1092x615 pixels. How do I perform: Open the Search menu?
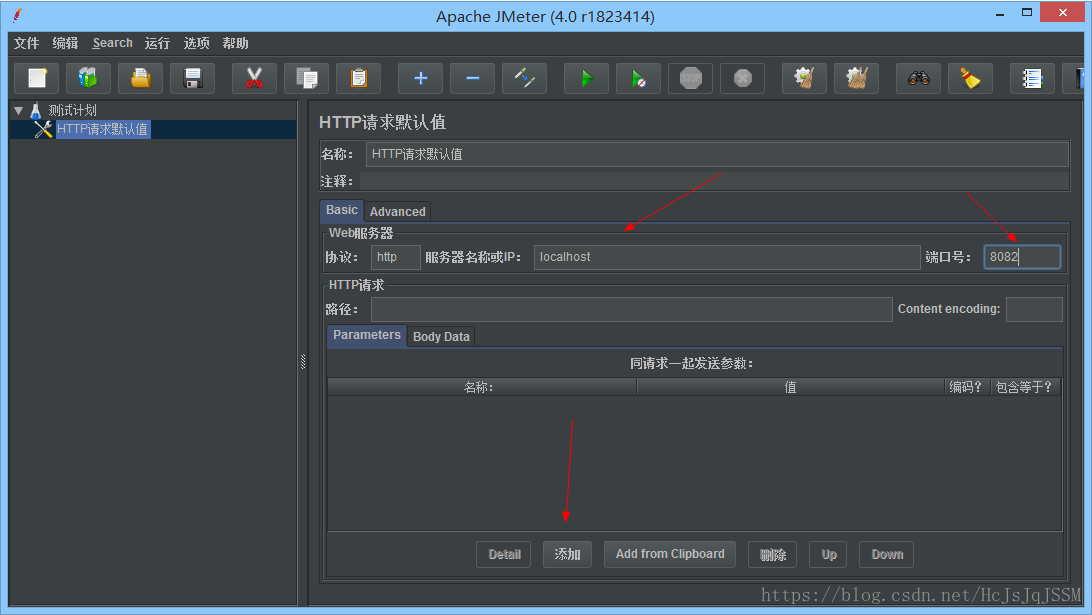click(x=112, y=43)
